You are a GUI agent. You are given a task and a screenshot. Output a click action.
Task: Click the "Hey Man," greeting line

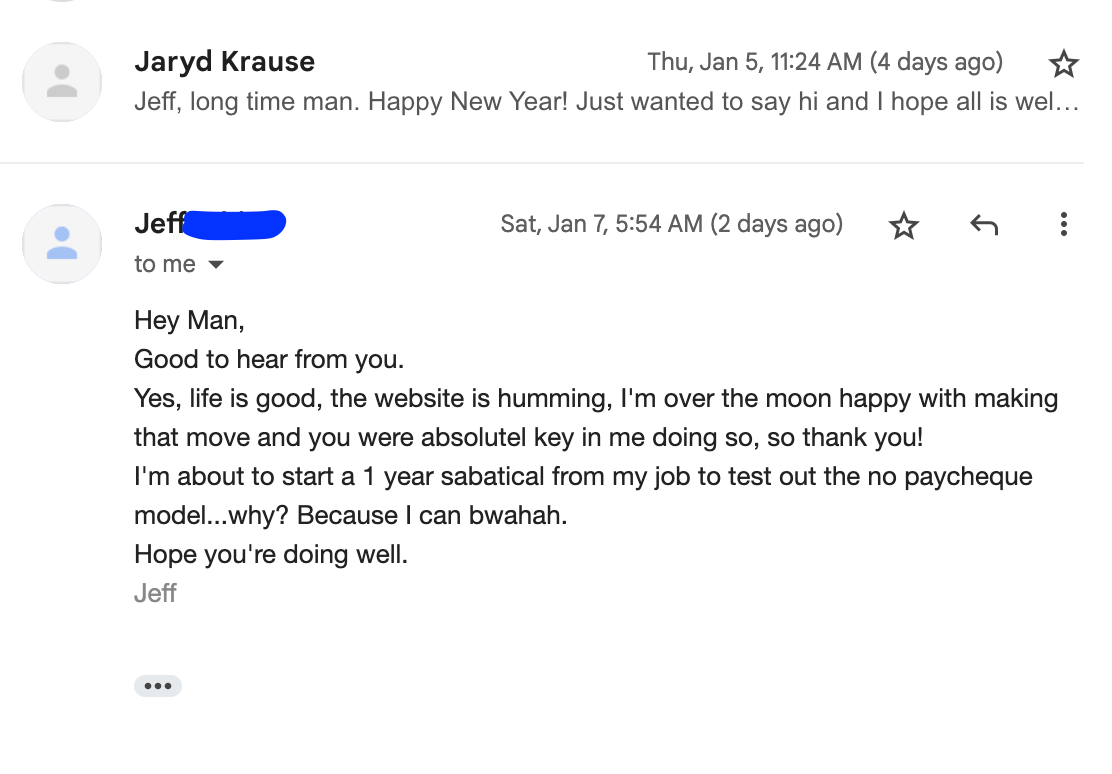(189, 321)
